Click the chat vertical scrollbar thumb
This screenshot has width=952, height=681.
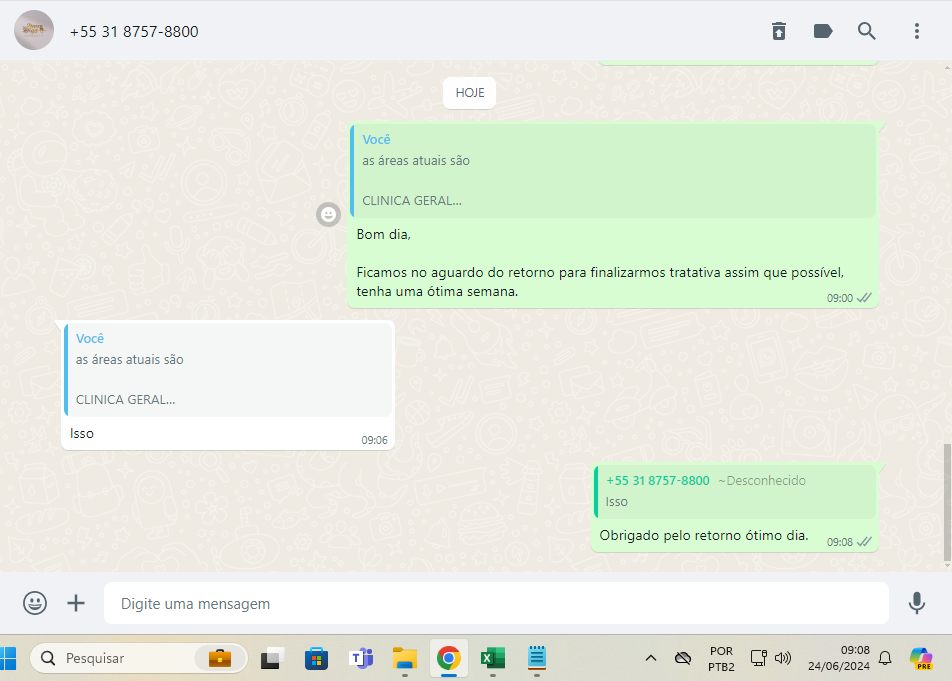[947, 503]
